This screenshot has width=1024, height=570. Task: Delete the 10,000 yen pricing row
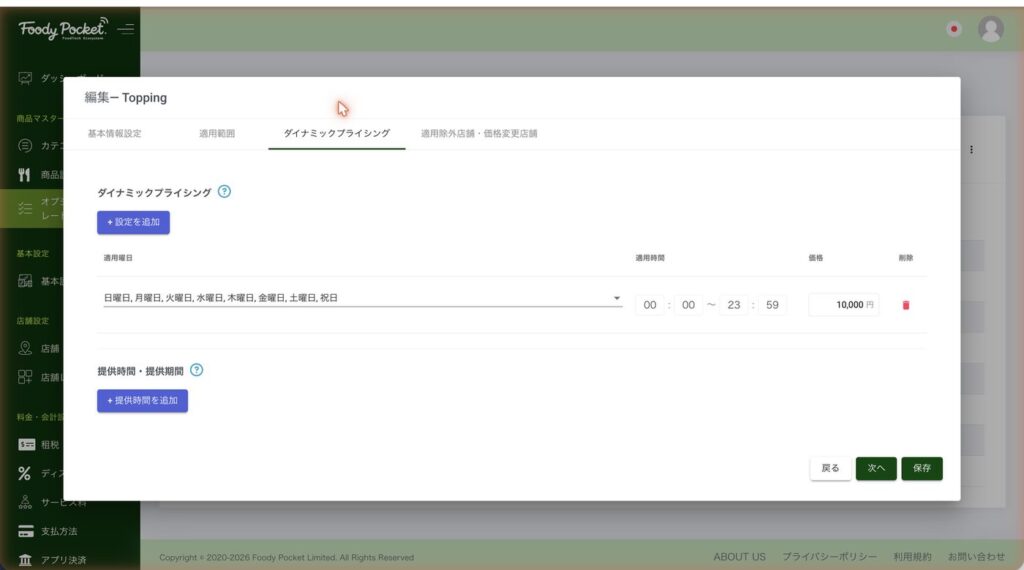906,305
